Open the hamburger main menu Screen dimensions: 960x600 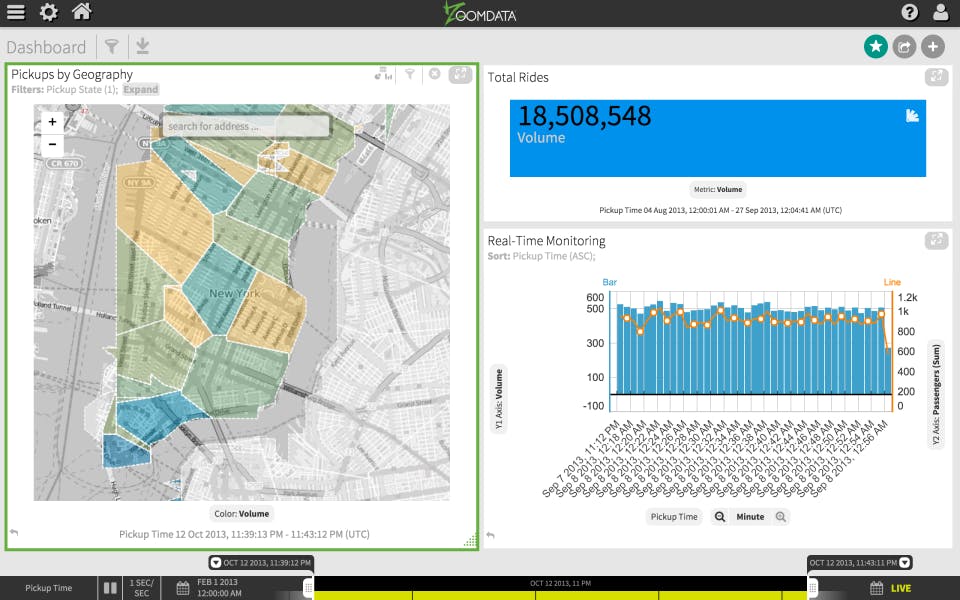pos(16,13)
